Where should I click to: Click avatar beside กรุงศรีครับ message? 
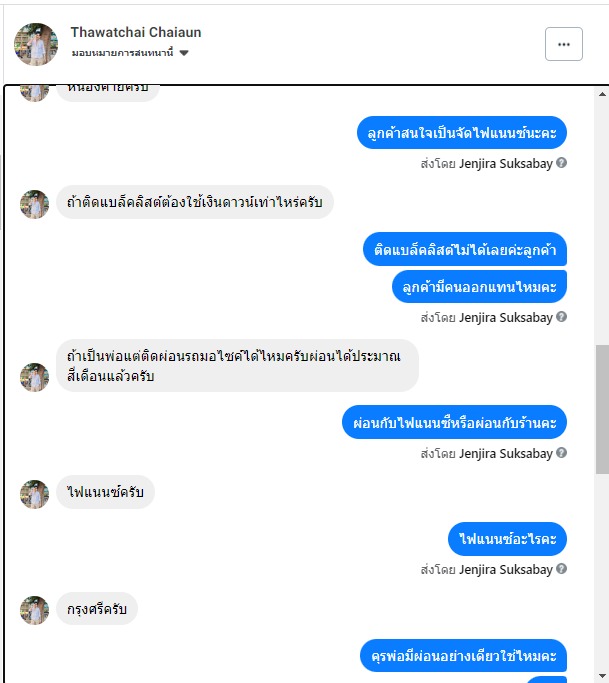click(34, 610)
